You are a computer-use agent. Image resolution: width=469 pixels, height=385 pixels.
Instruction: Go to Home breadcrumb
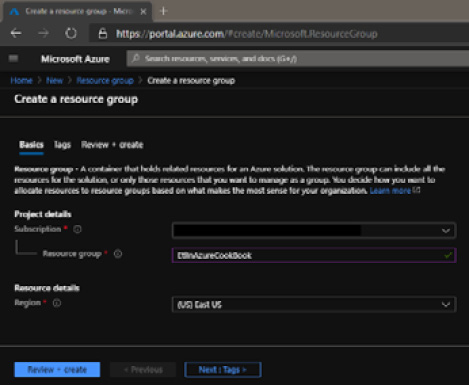click(x=21, y=80)
